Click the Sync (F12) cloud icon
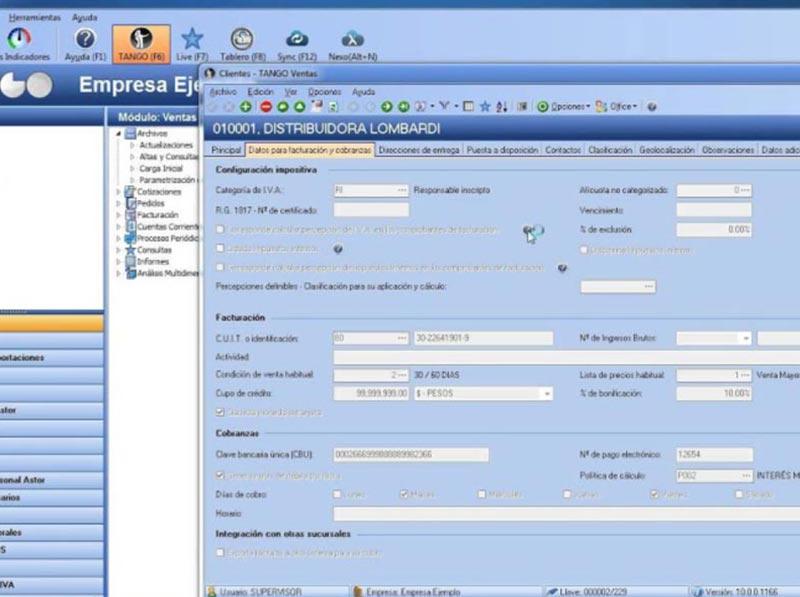 point(297,39)
